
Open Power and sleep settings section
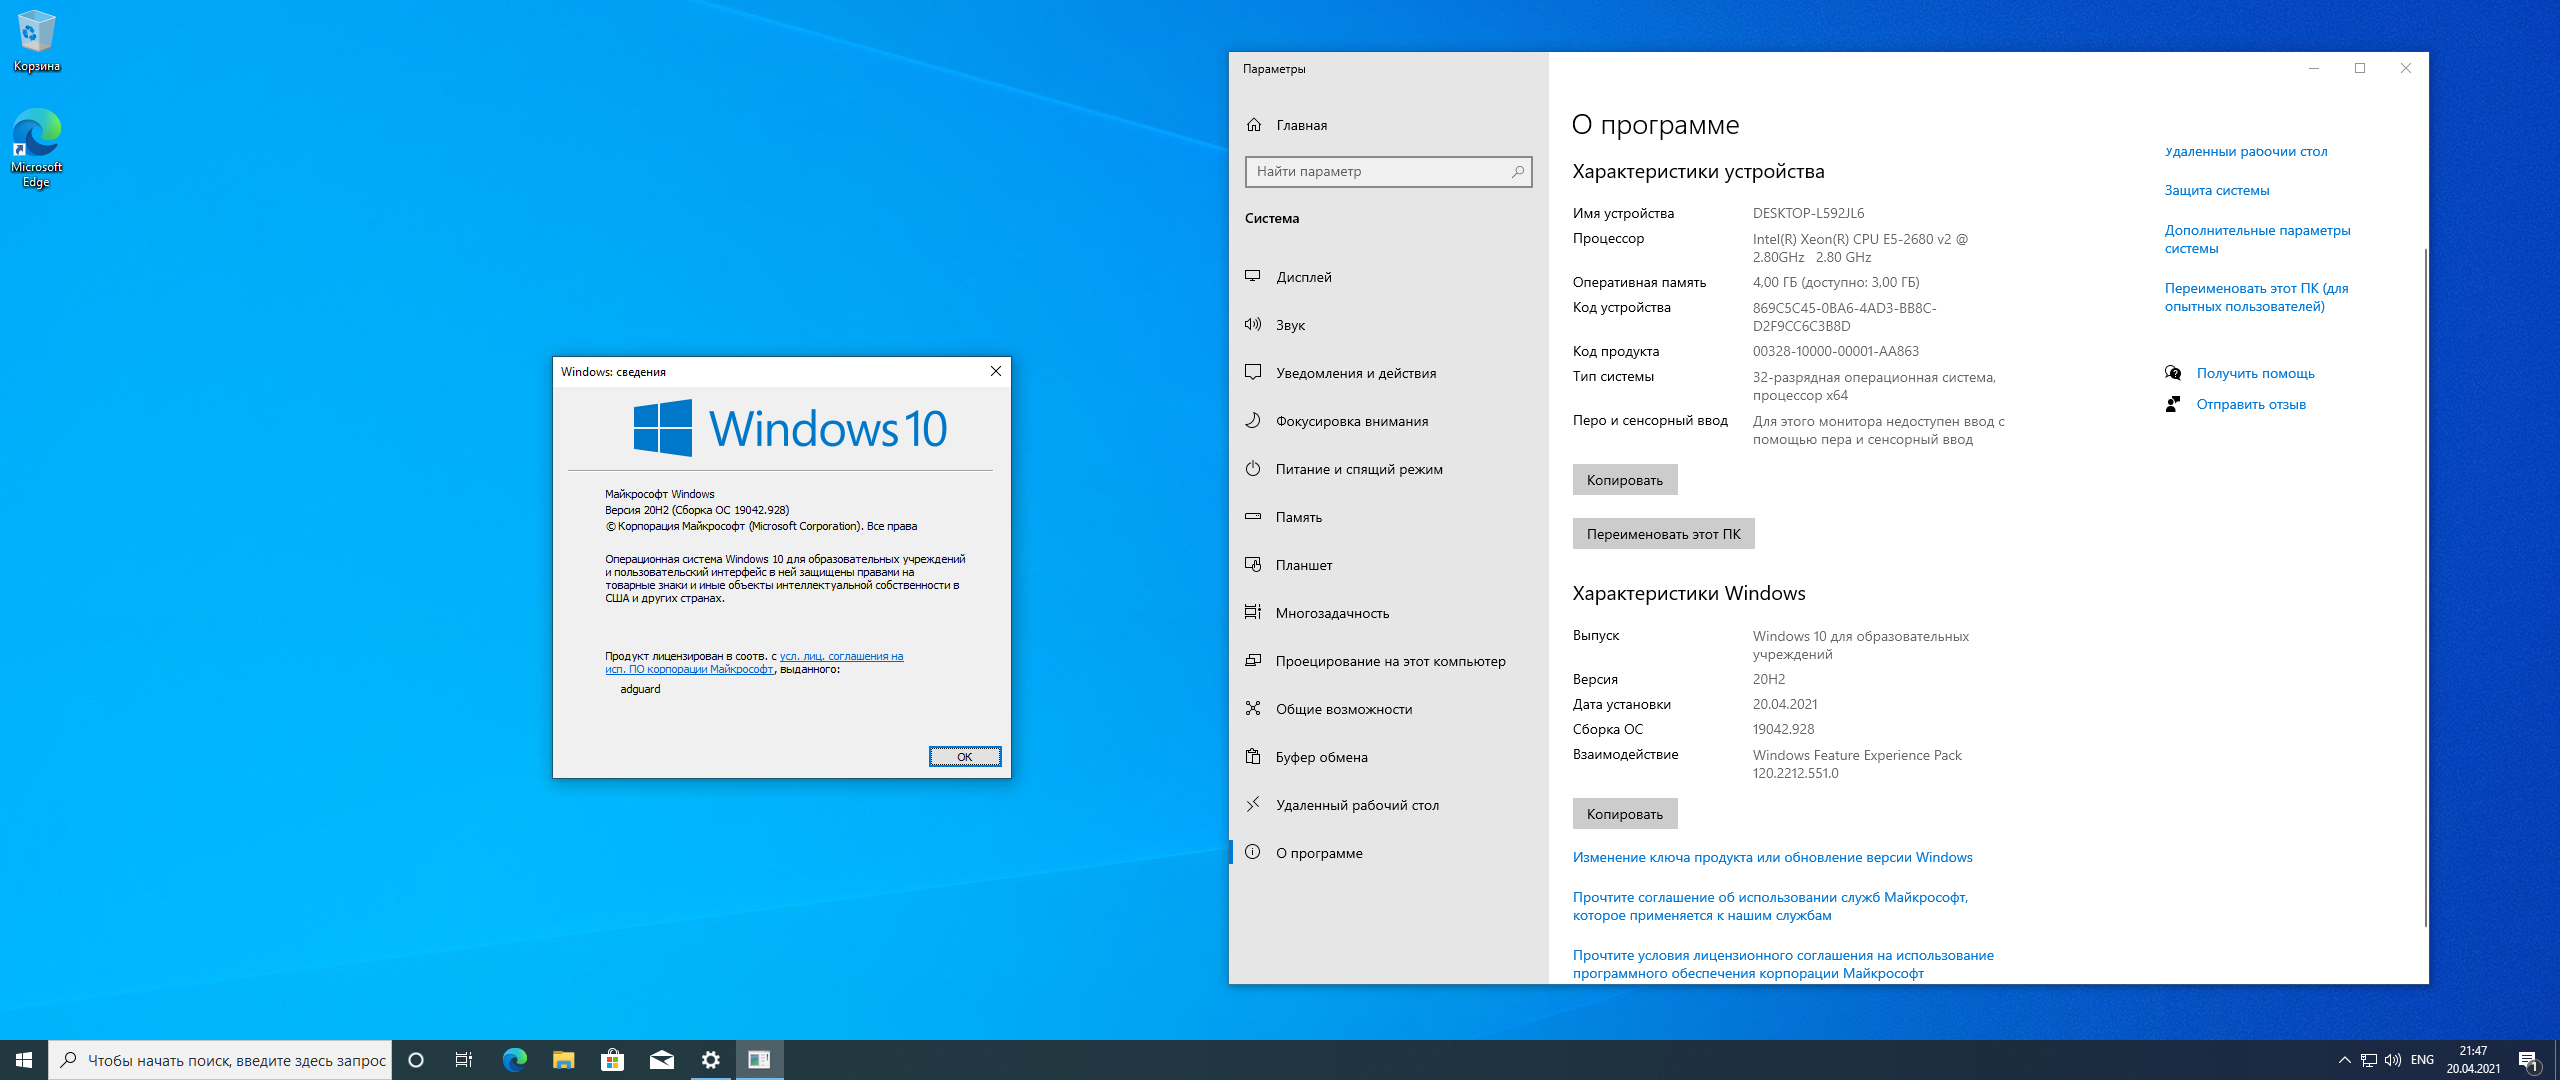pos(1358,469)
